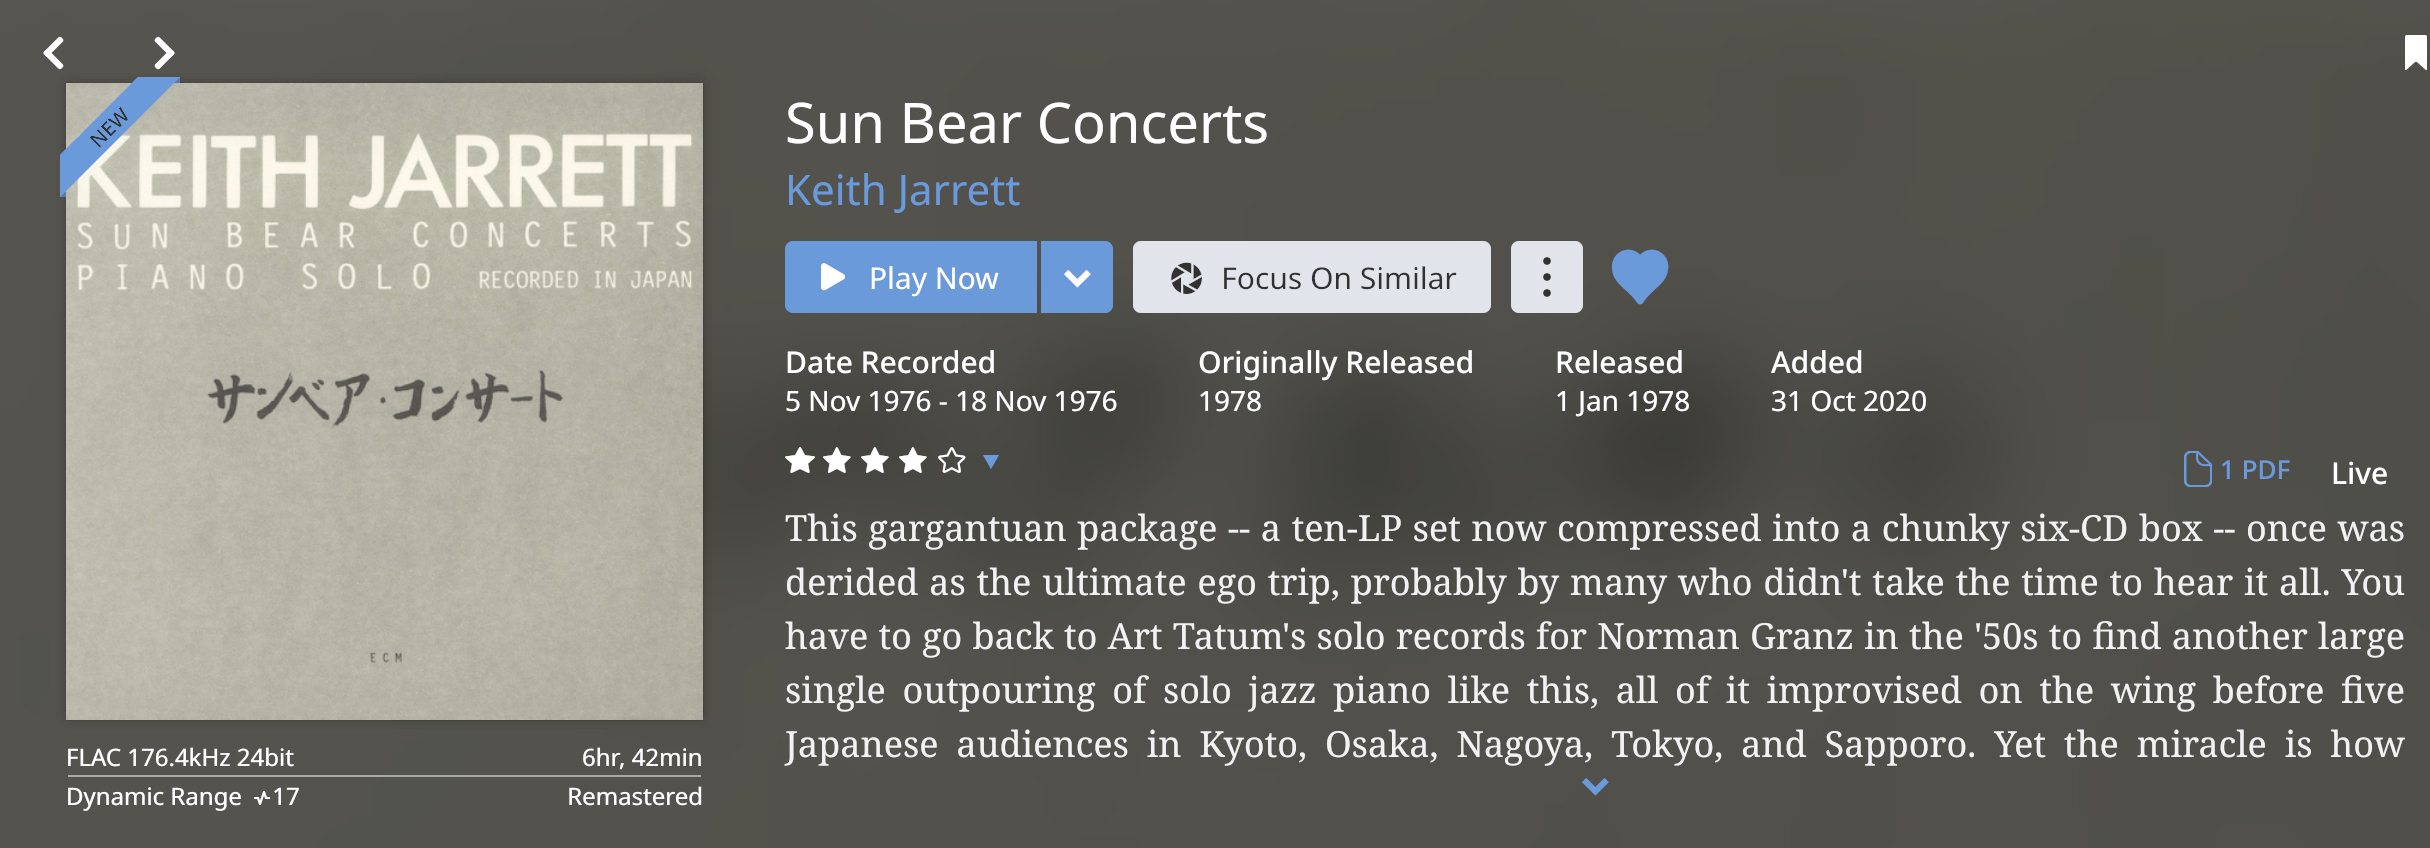Click the bookmark icon in corner

(x=2415, y=52)
